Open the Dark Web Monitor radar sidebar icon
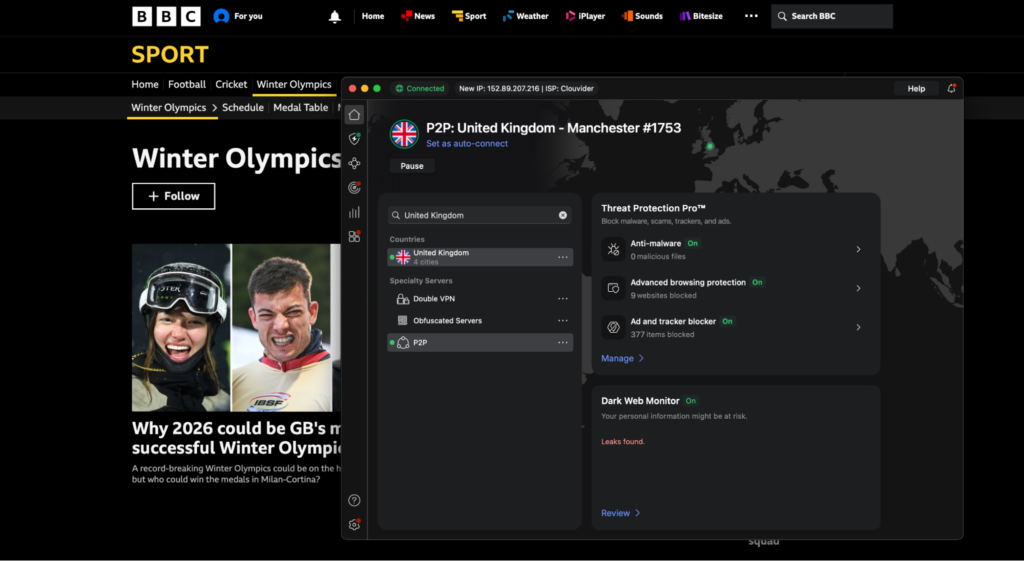 click(354, 188)
